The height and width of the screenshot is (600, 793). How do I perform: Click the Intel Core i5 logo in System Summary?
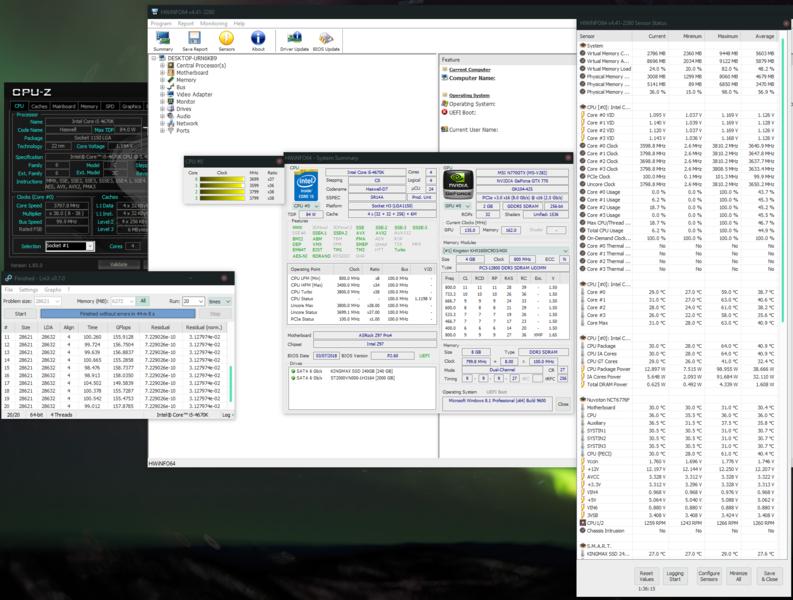pyautogui.click(x=306, y=185)
